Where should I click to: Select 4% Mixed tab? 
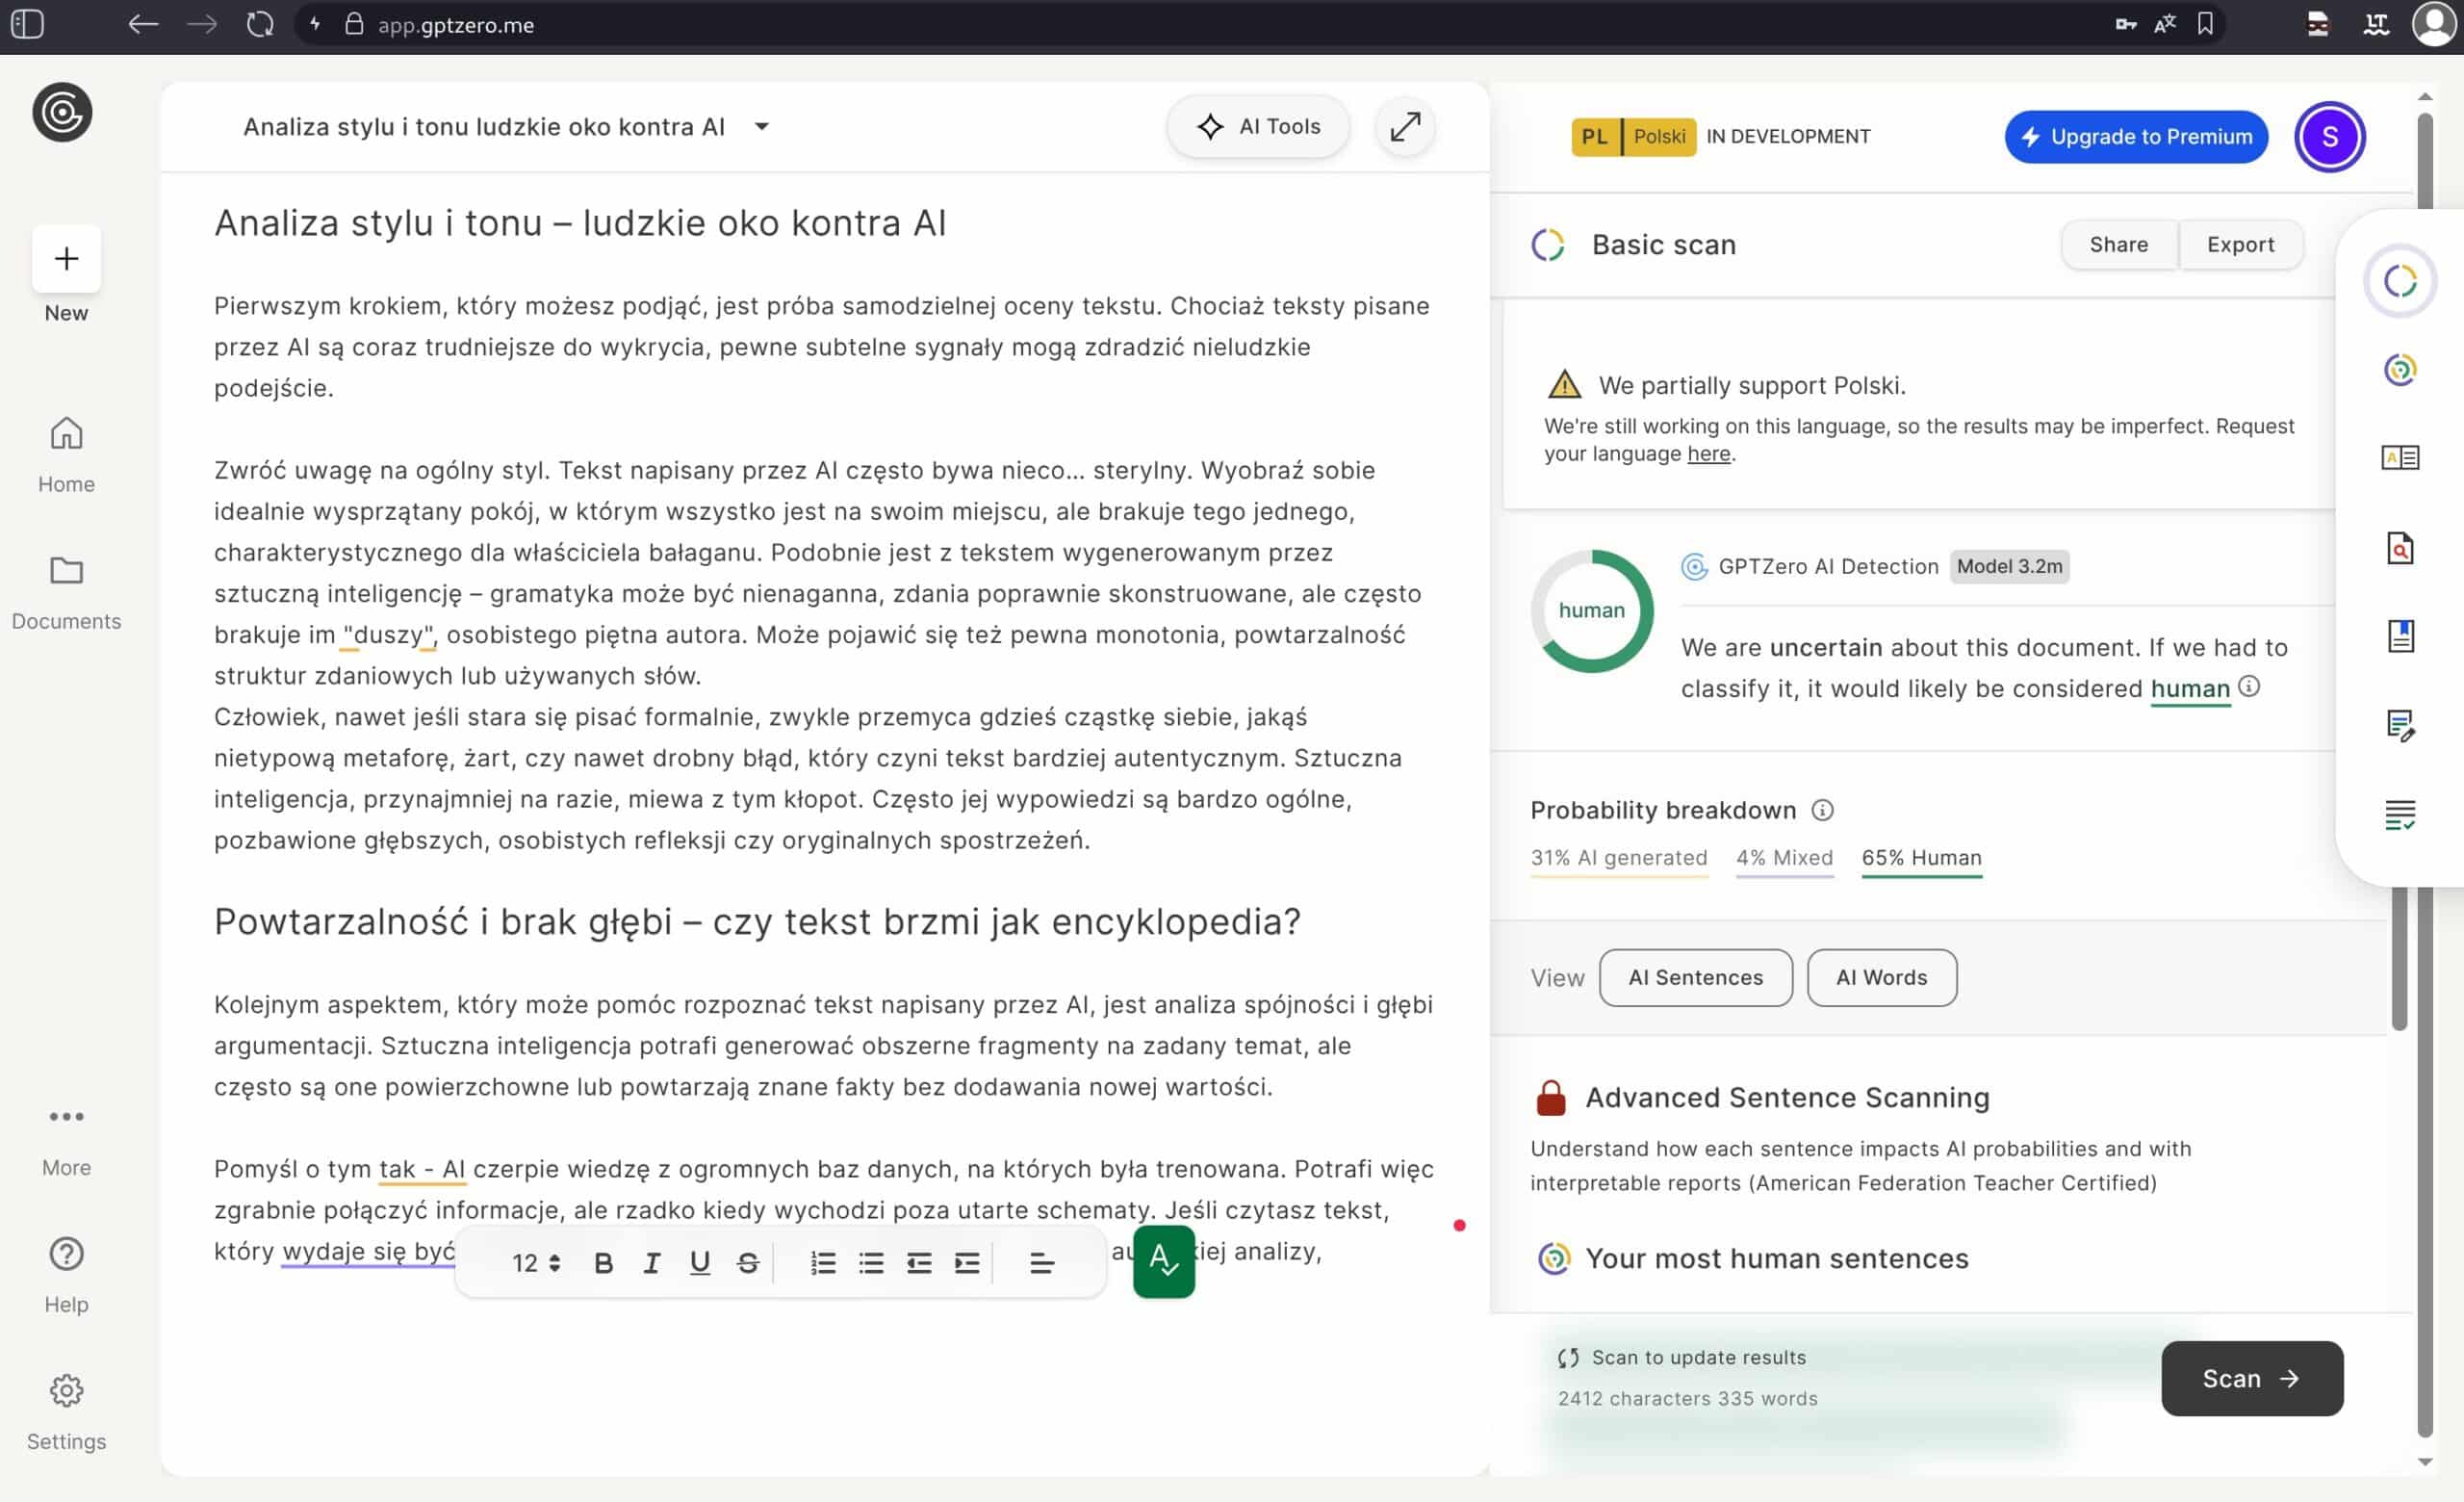pyautogui.click(x=1784, y=859)
